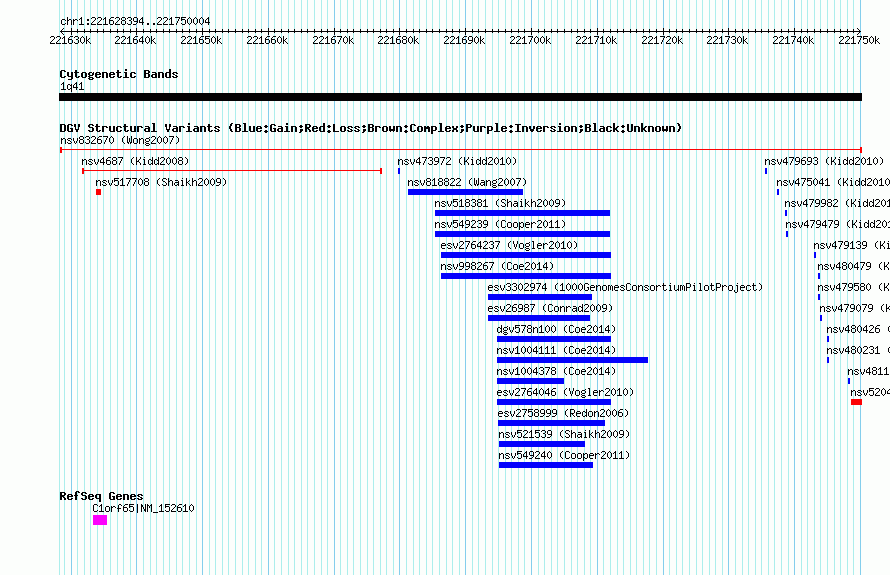Viewport: 890px width, 575px height.
Task: Click the blue nsv818822 gain bar
Action: [x=465, y=192]
